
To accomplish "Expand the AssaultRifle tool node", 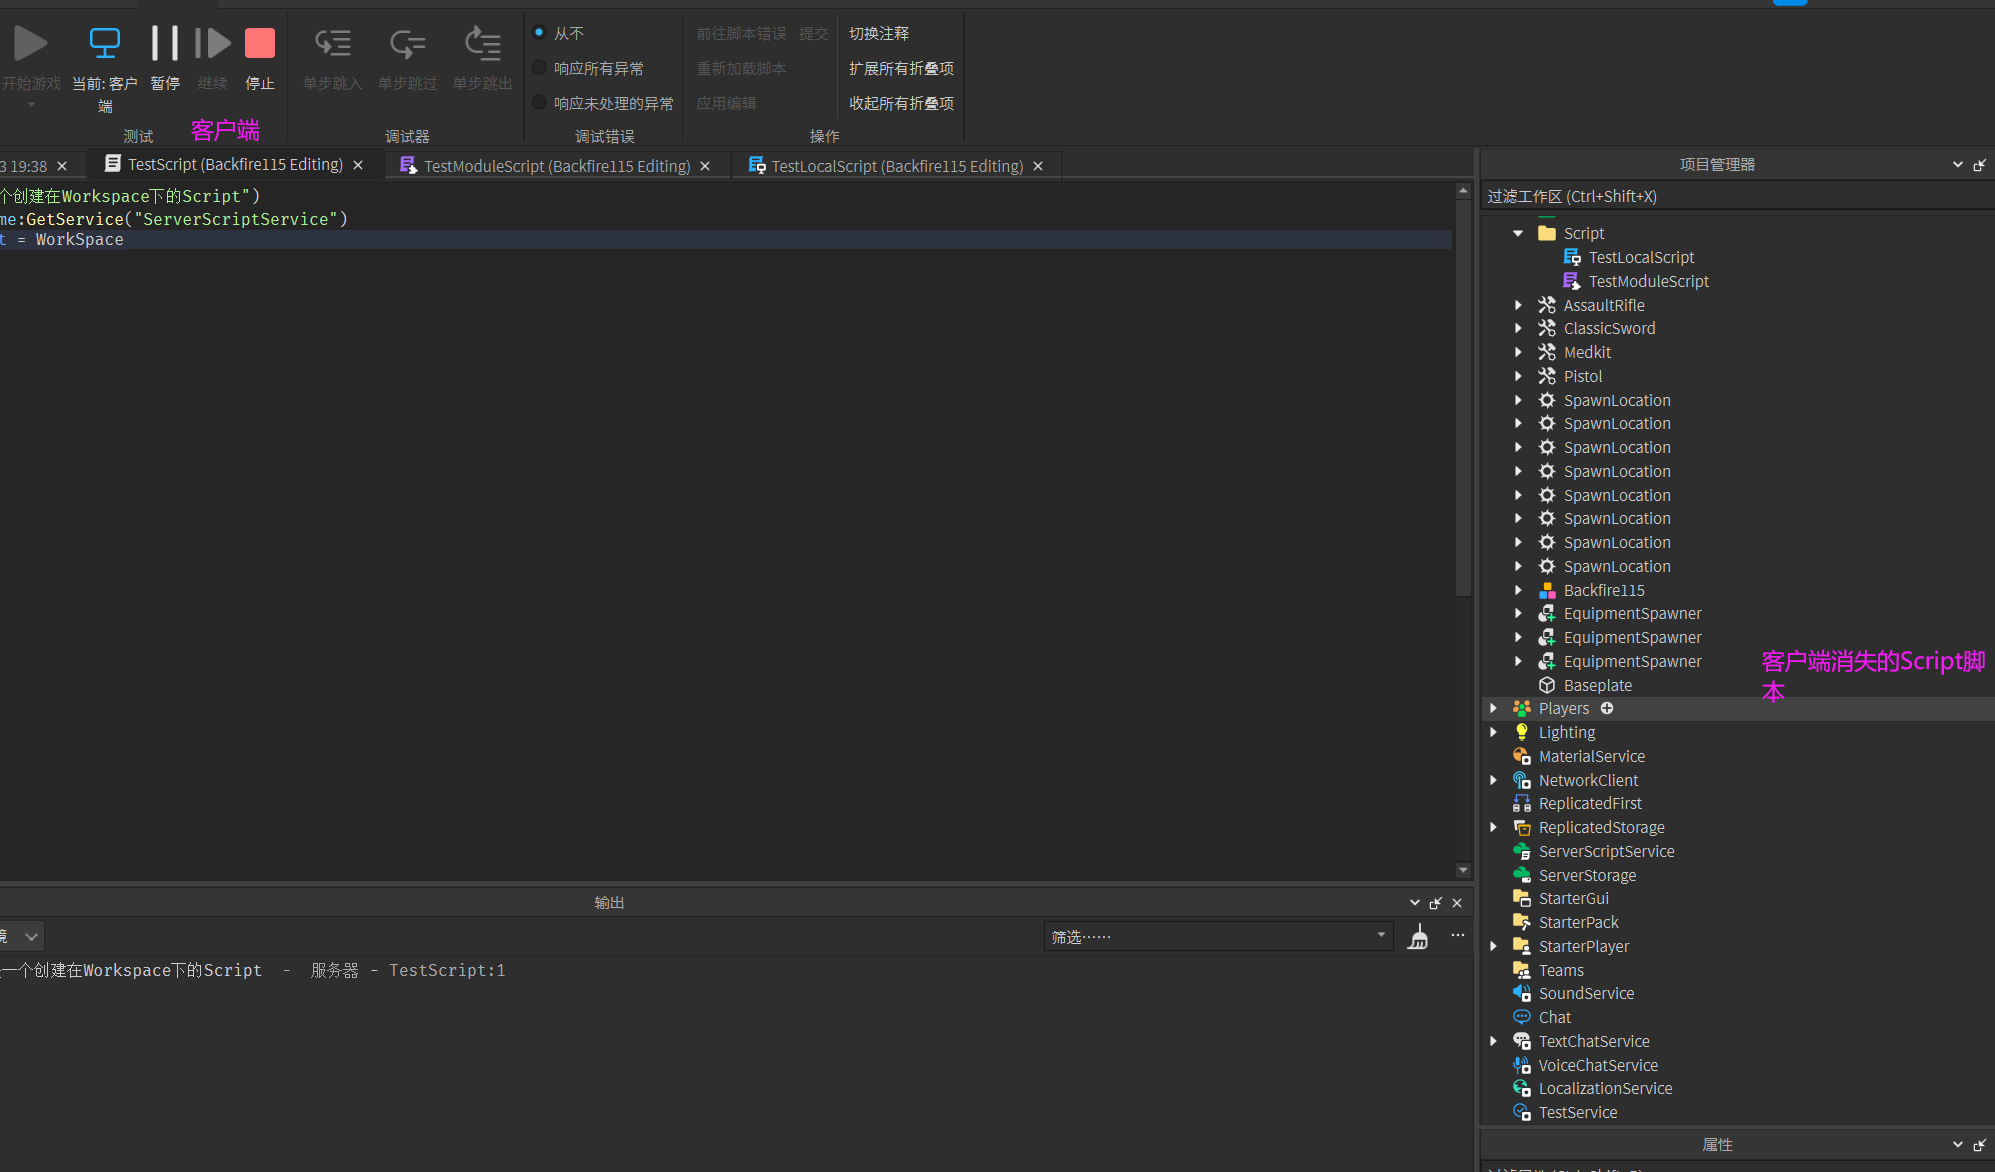I will (1518, 305).
